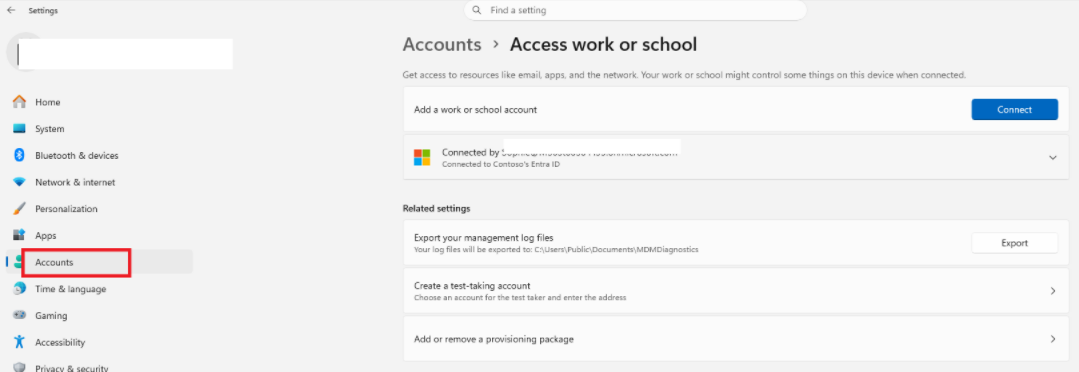
Task: Click the 'Related settings' heading
Action: 436,208
